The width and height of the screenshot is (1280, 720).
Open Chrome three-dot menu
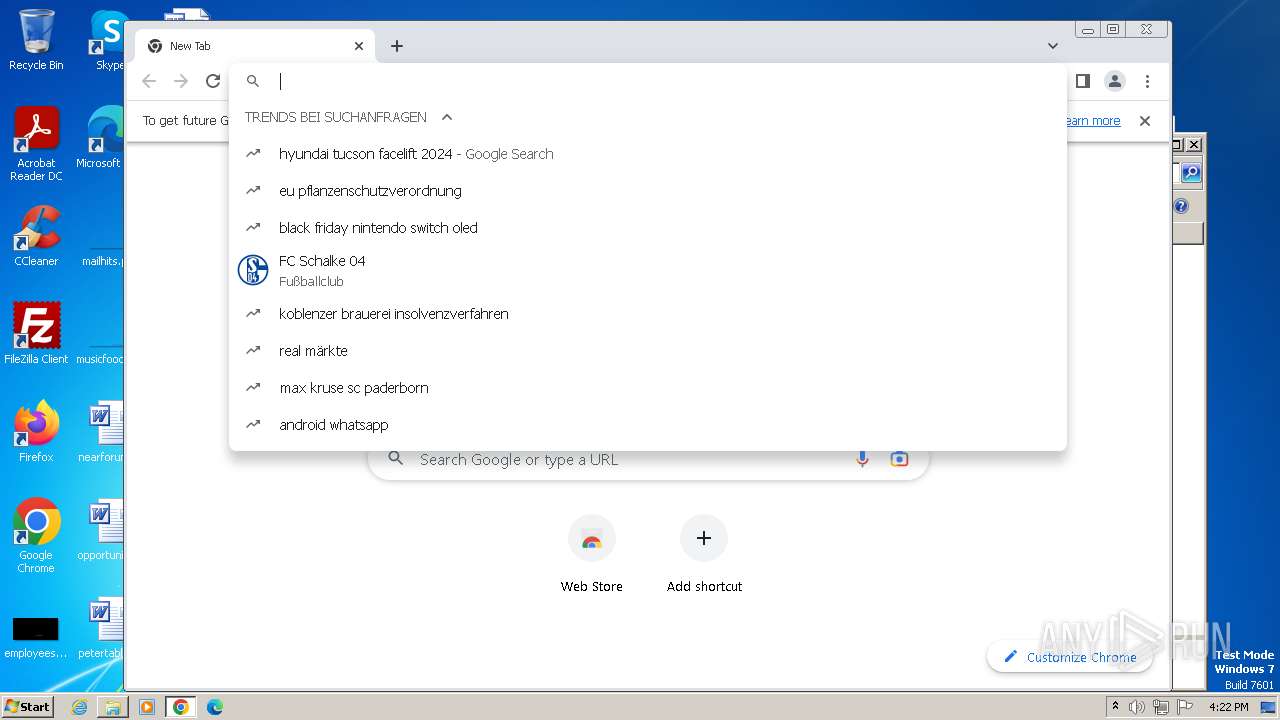click(1147, 81)
